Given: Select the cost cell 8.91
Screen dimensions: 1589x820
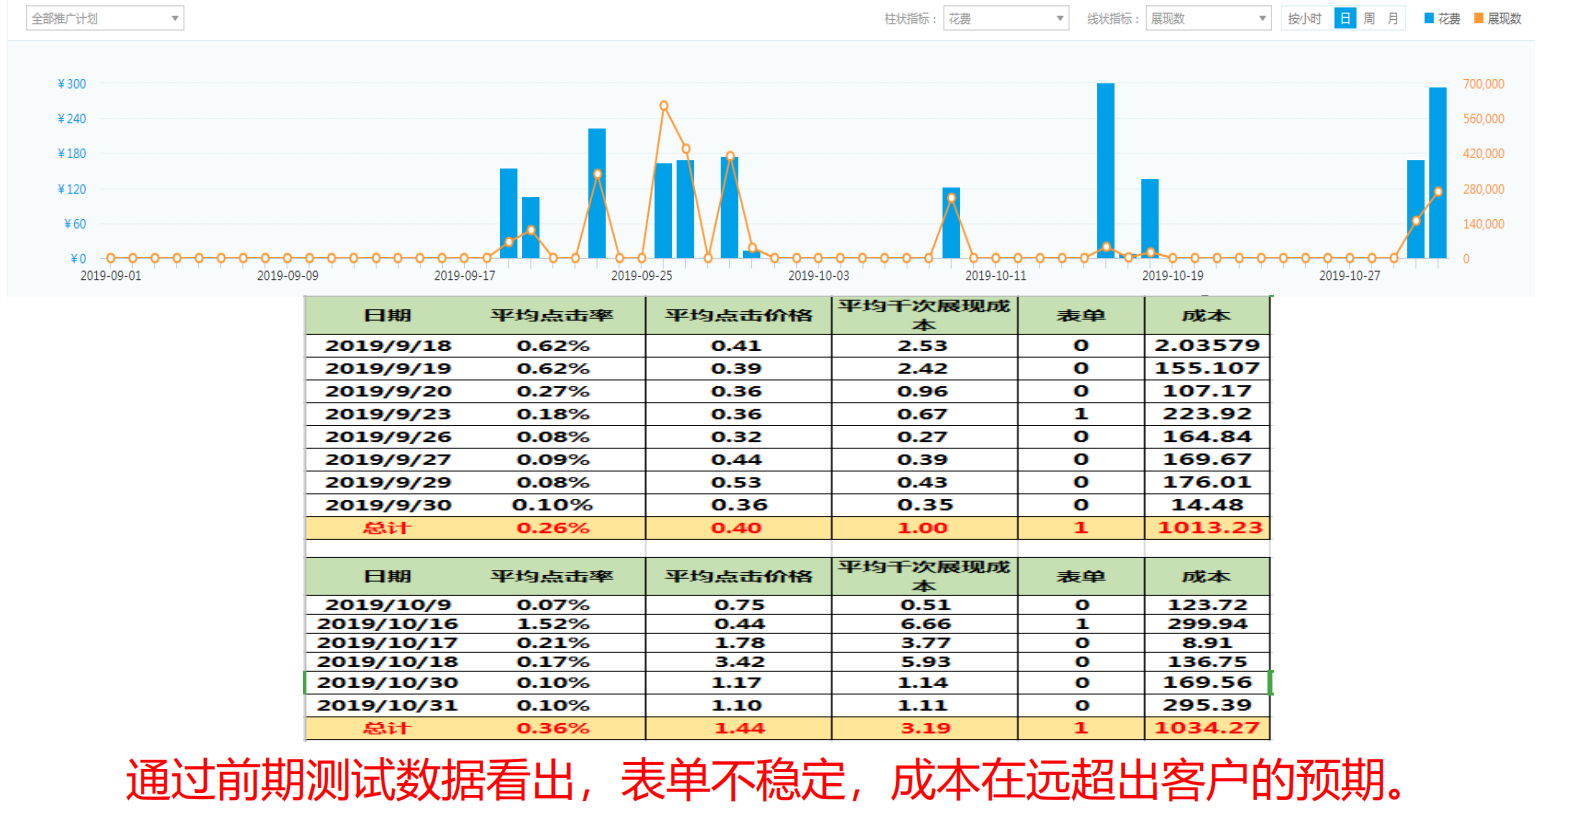Looking at the screenshot, I should click(1207, 643).
